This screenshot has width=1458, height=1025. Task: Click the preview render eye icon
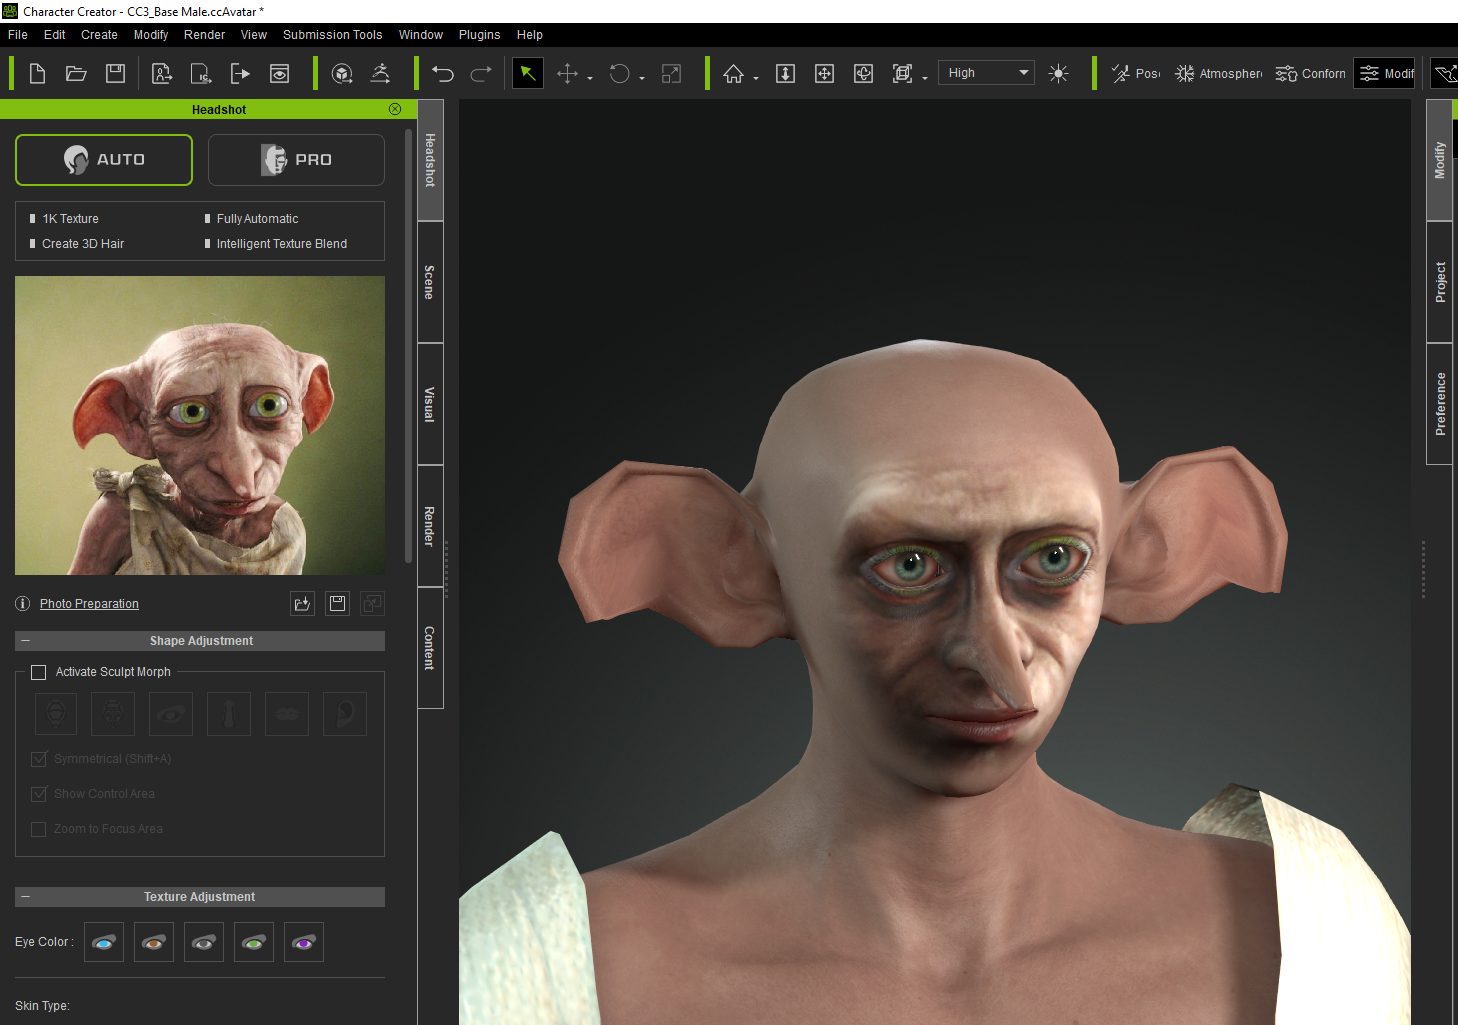tap(279, 73)
